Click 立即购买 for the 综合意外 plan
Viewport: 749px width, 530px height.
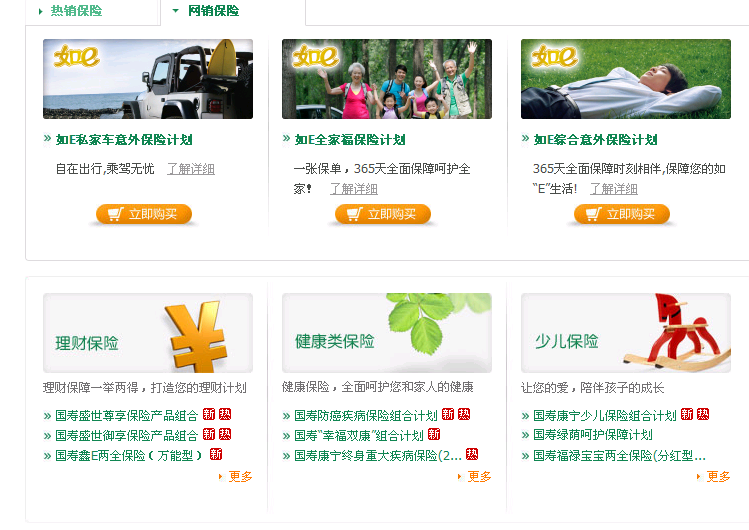coord(621,214)
